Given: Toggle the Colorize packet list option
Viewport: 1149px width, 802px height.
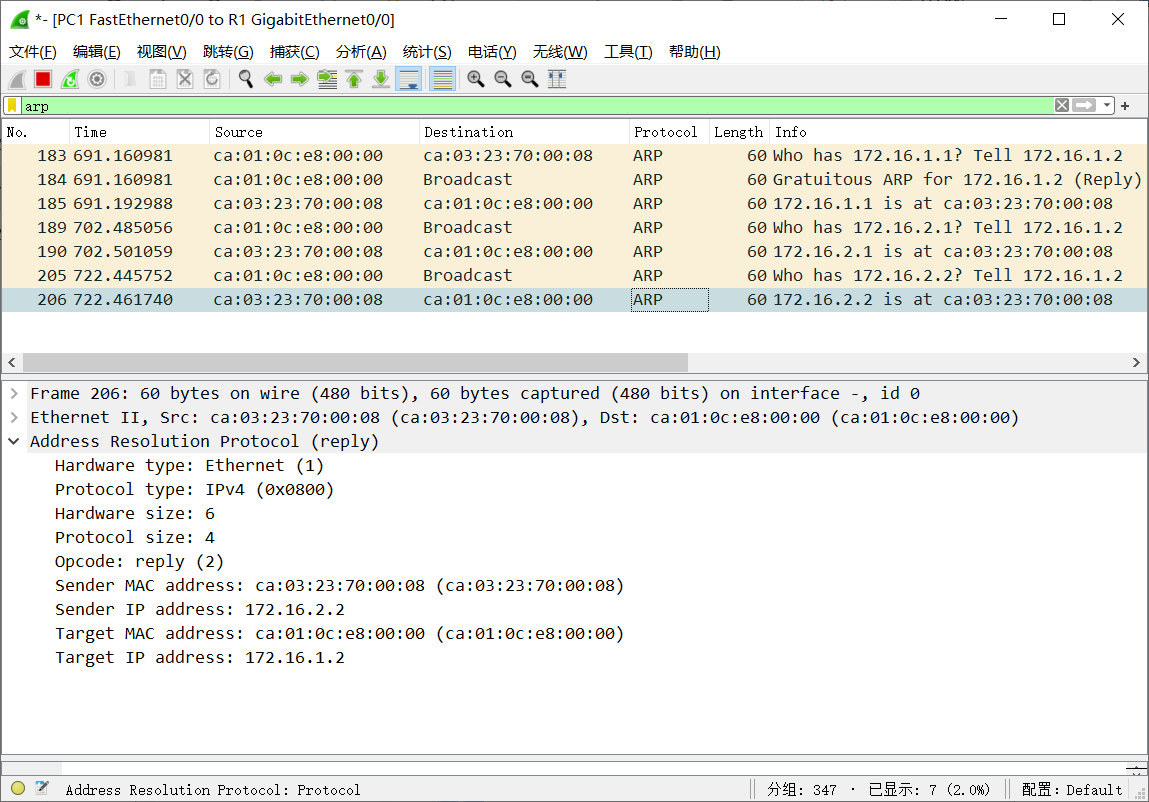Looking at the screenshot, I should click(x=442, y=78).
